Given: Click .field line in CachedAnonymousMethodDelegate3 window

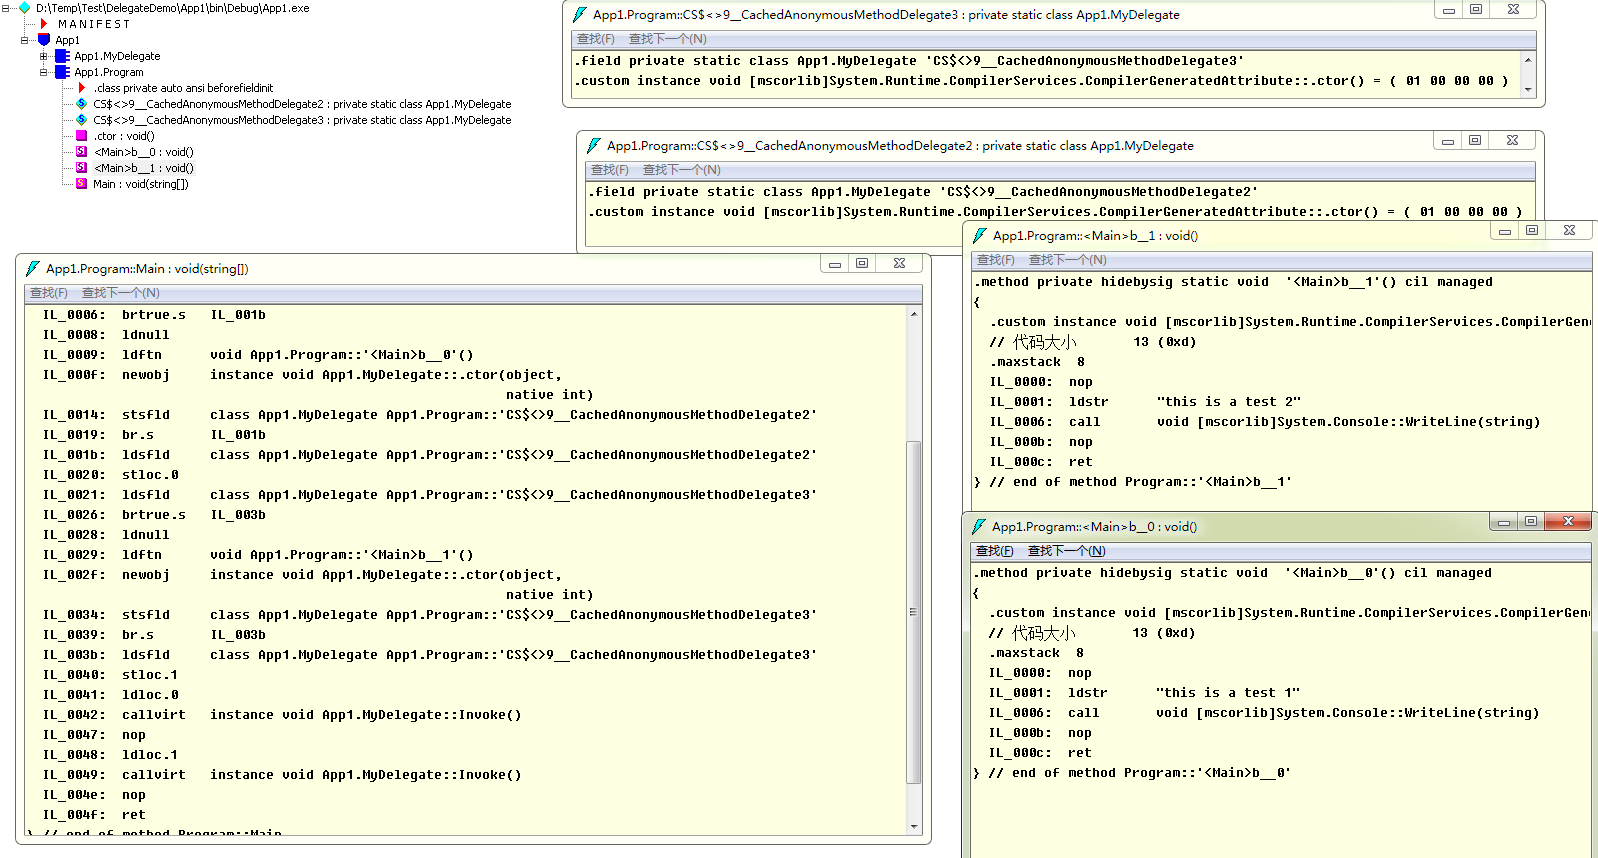Looking at the screenshot, I should coord(909,61).
